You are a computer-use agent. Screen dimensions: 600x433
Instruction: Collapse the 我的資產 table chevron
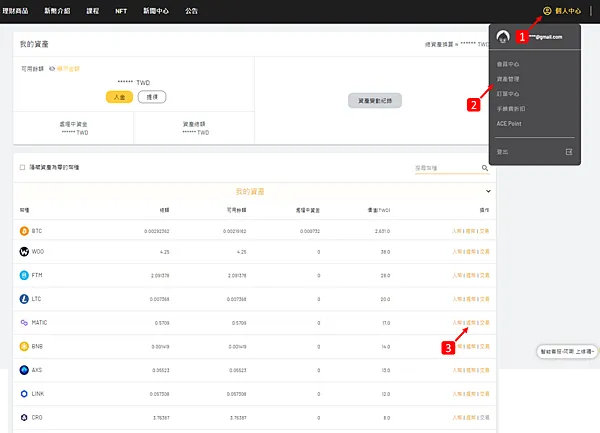click(x=488, y=191)
